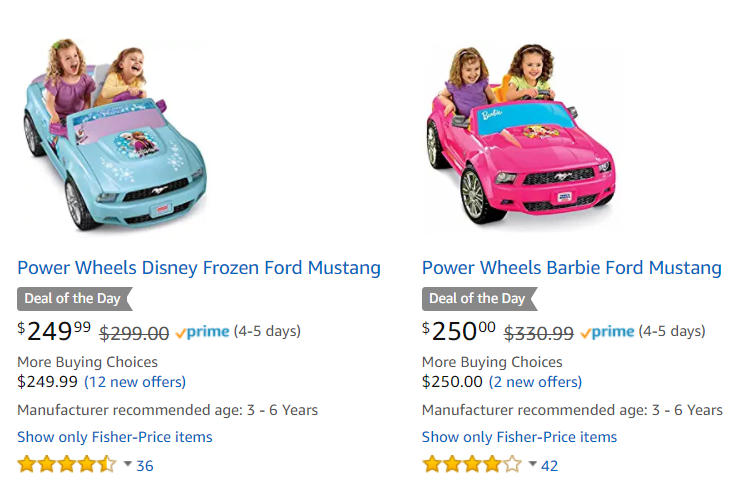Click the $249.99 deal price
Viewport: 739px width, 491px height.
pyautogui.click(x=54, y=331)
